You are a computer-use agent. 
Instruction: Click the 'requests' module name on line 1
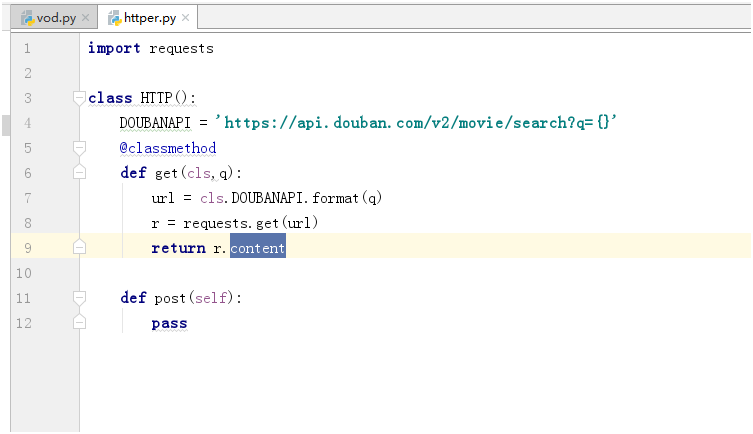tap(181, 49)
